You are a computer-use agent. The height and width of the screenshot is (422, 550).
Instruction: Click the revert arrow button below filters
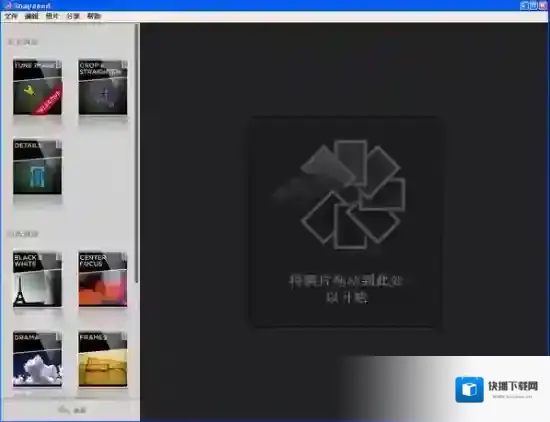tap(72, 410)
